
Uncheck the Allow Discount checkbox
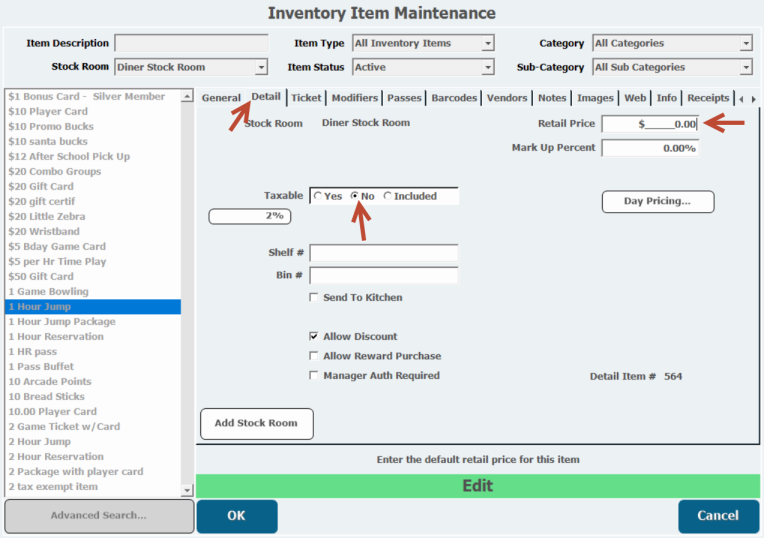click(315, 337)
